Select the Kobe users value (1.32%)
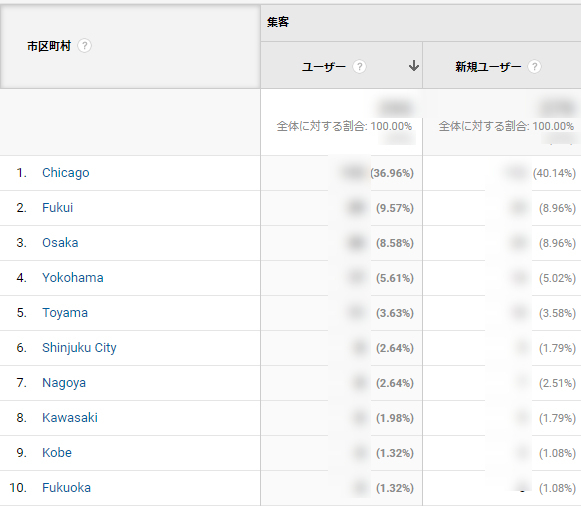Image resolution: width=581 pixels, height=506 pixels. pos(395,453)
